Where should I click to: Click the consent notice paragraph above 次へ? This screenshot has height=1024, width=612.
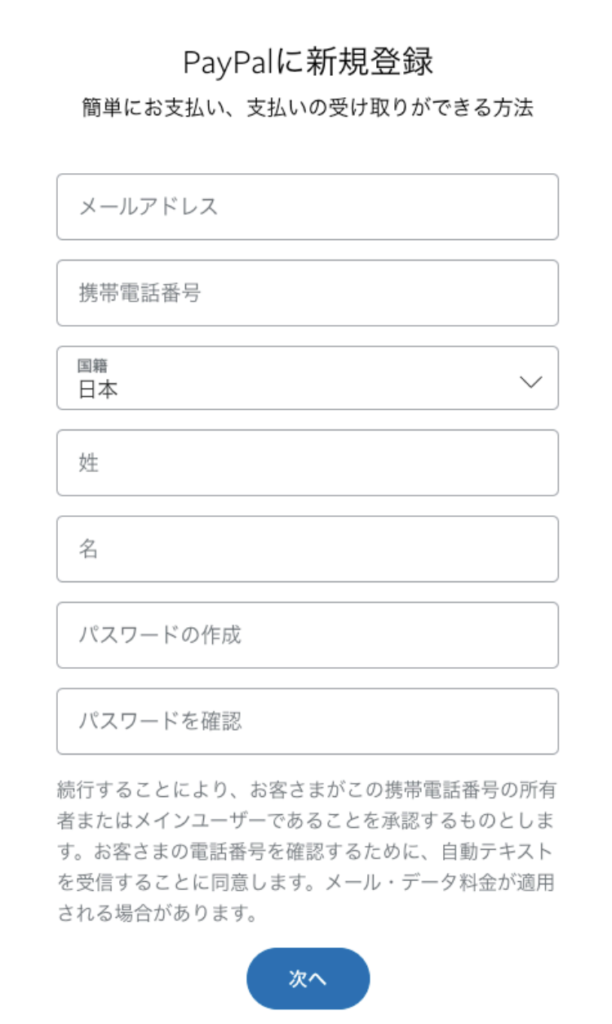(307, 852)
